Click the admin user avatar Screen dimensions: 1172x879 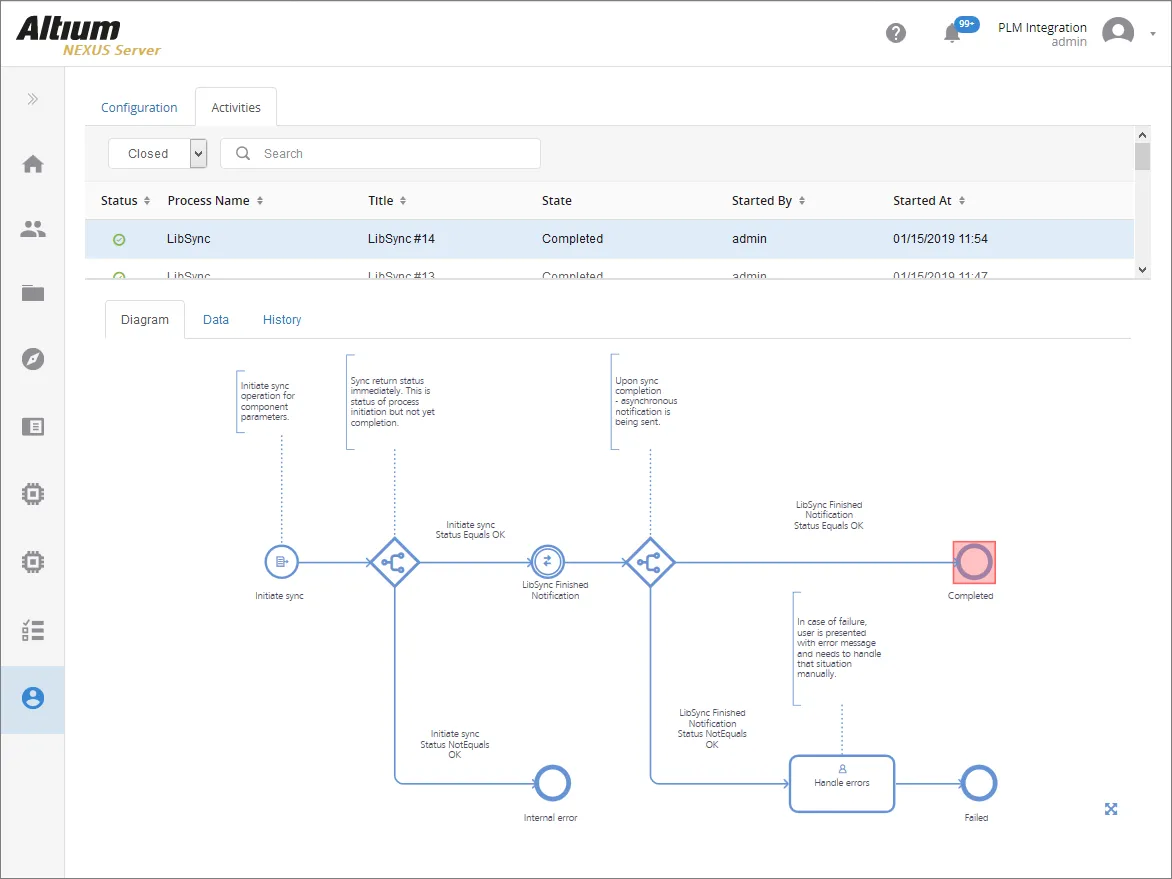click(x=1118, y=32)
